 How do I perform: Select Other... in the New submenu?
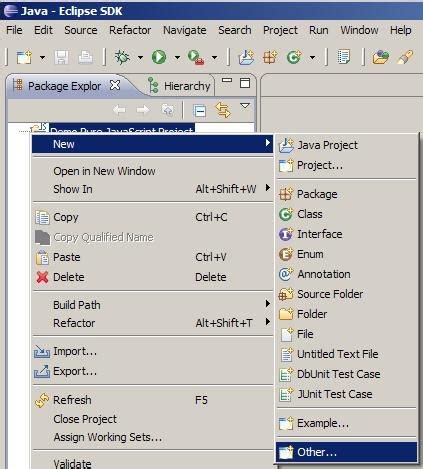click(347, 452)
